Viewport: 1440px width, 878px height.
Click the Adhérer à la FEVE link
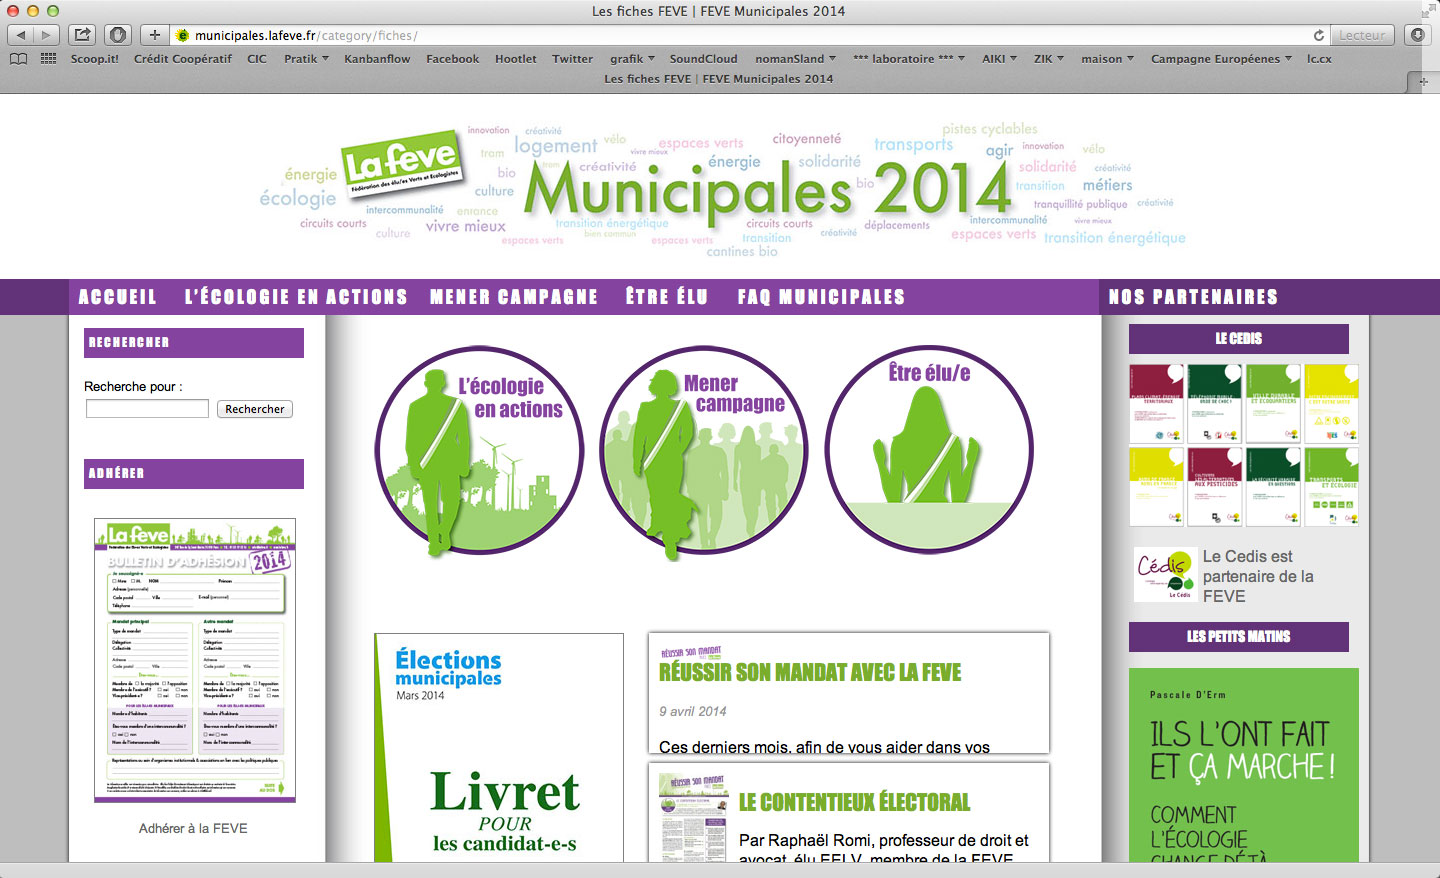(x=193, y=828)
